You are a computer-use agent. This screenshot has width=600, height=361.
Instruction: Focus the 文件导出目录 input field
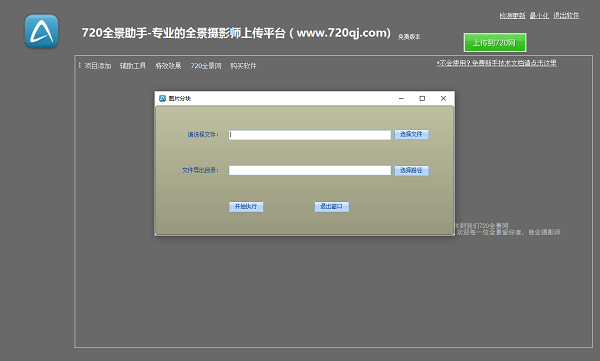[x=310, y=170]
